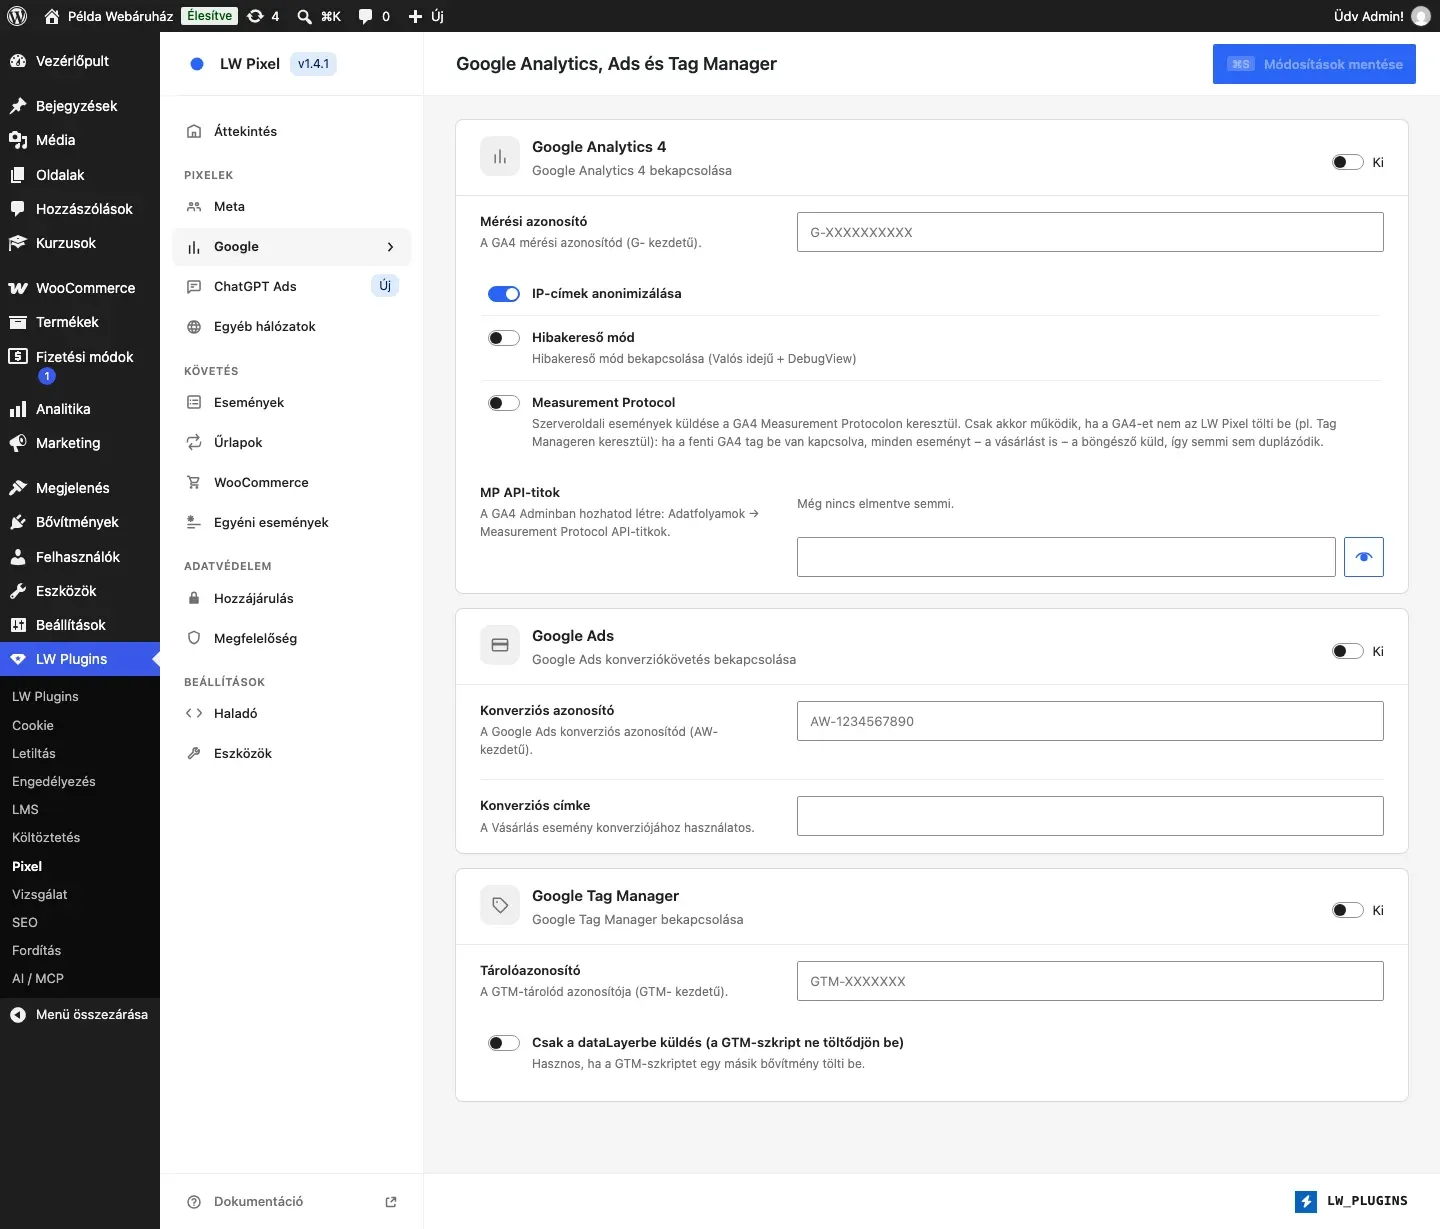1440x1229 pixels.
Task: Click the + Új button in the admin bar
Action: coord(426,16)
